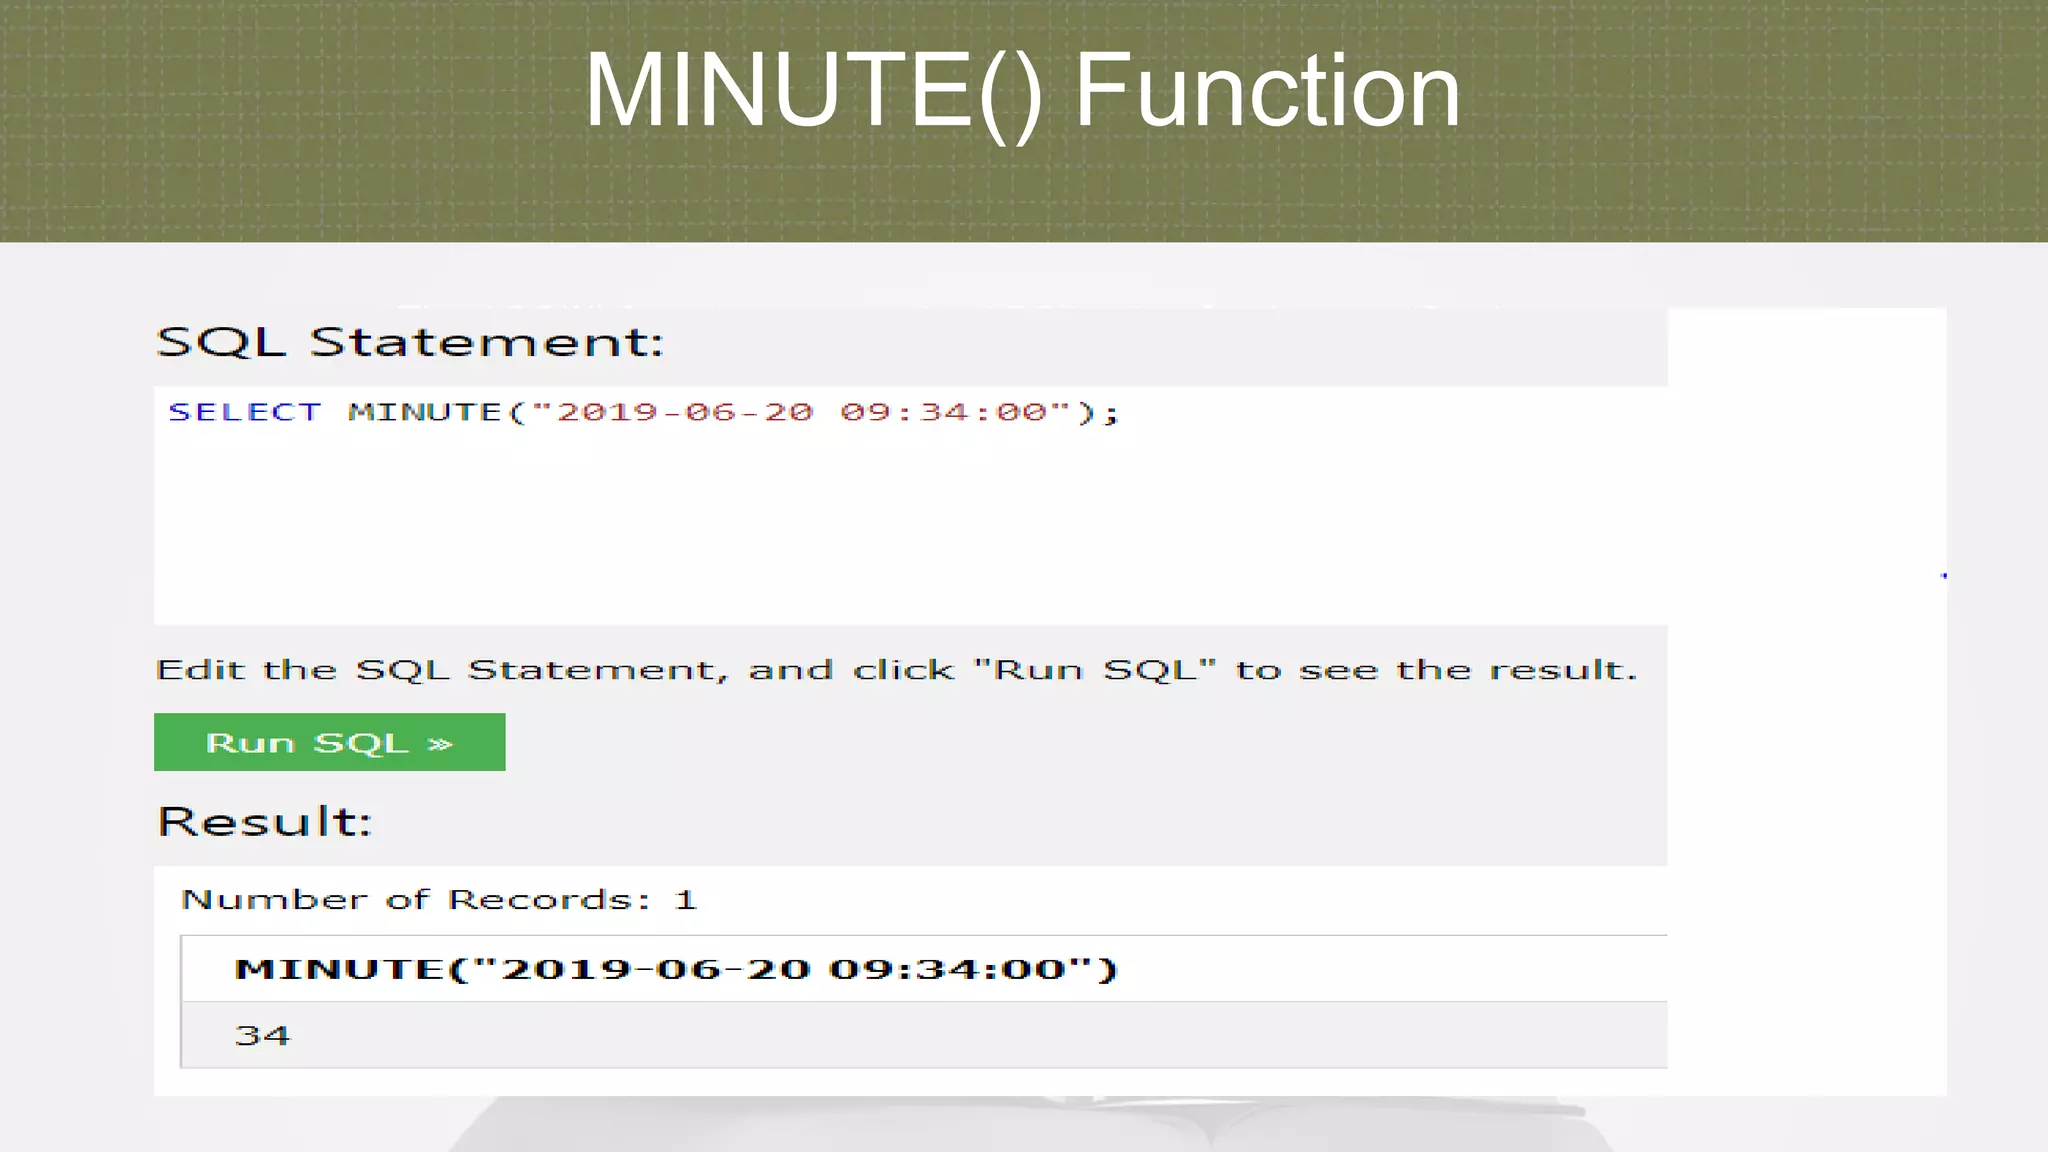
Task: Click the "Number of Records: 1" text
Action: pyautogui.click(x=438, y=900)
